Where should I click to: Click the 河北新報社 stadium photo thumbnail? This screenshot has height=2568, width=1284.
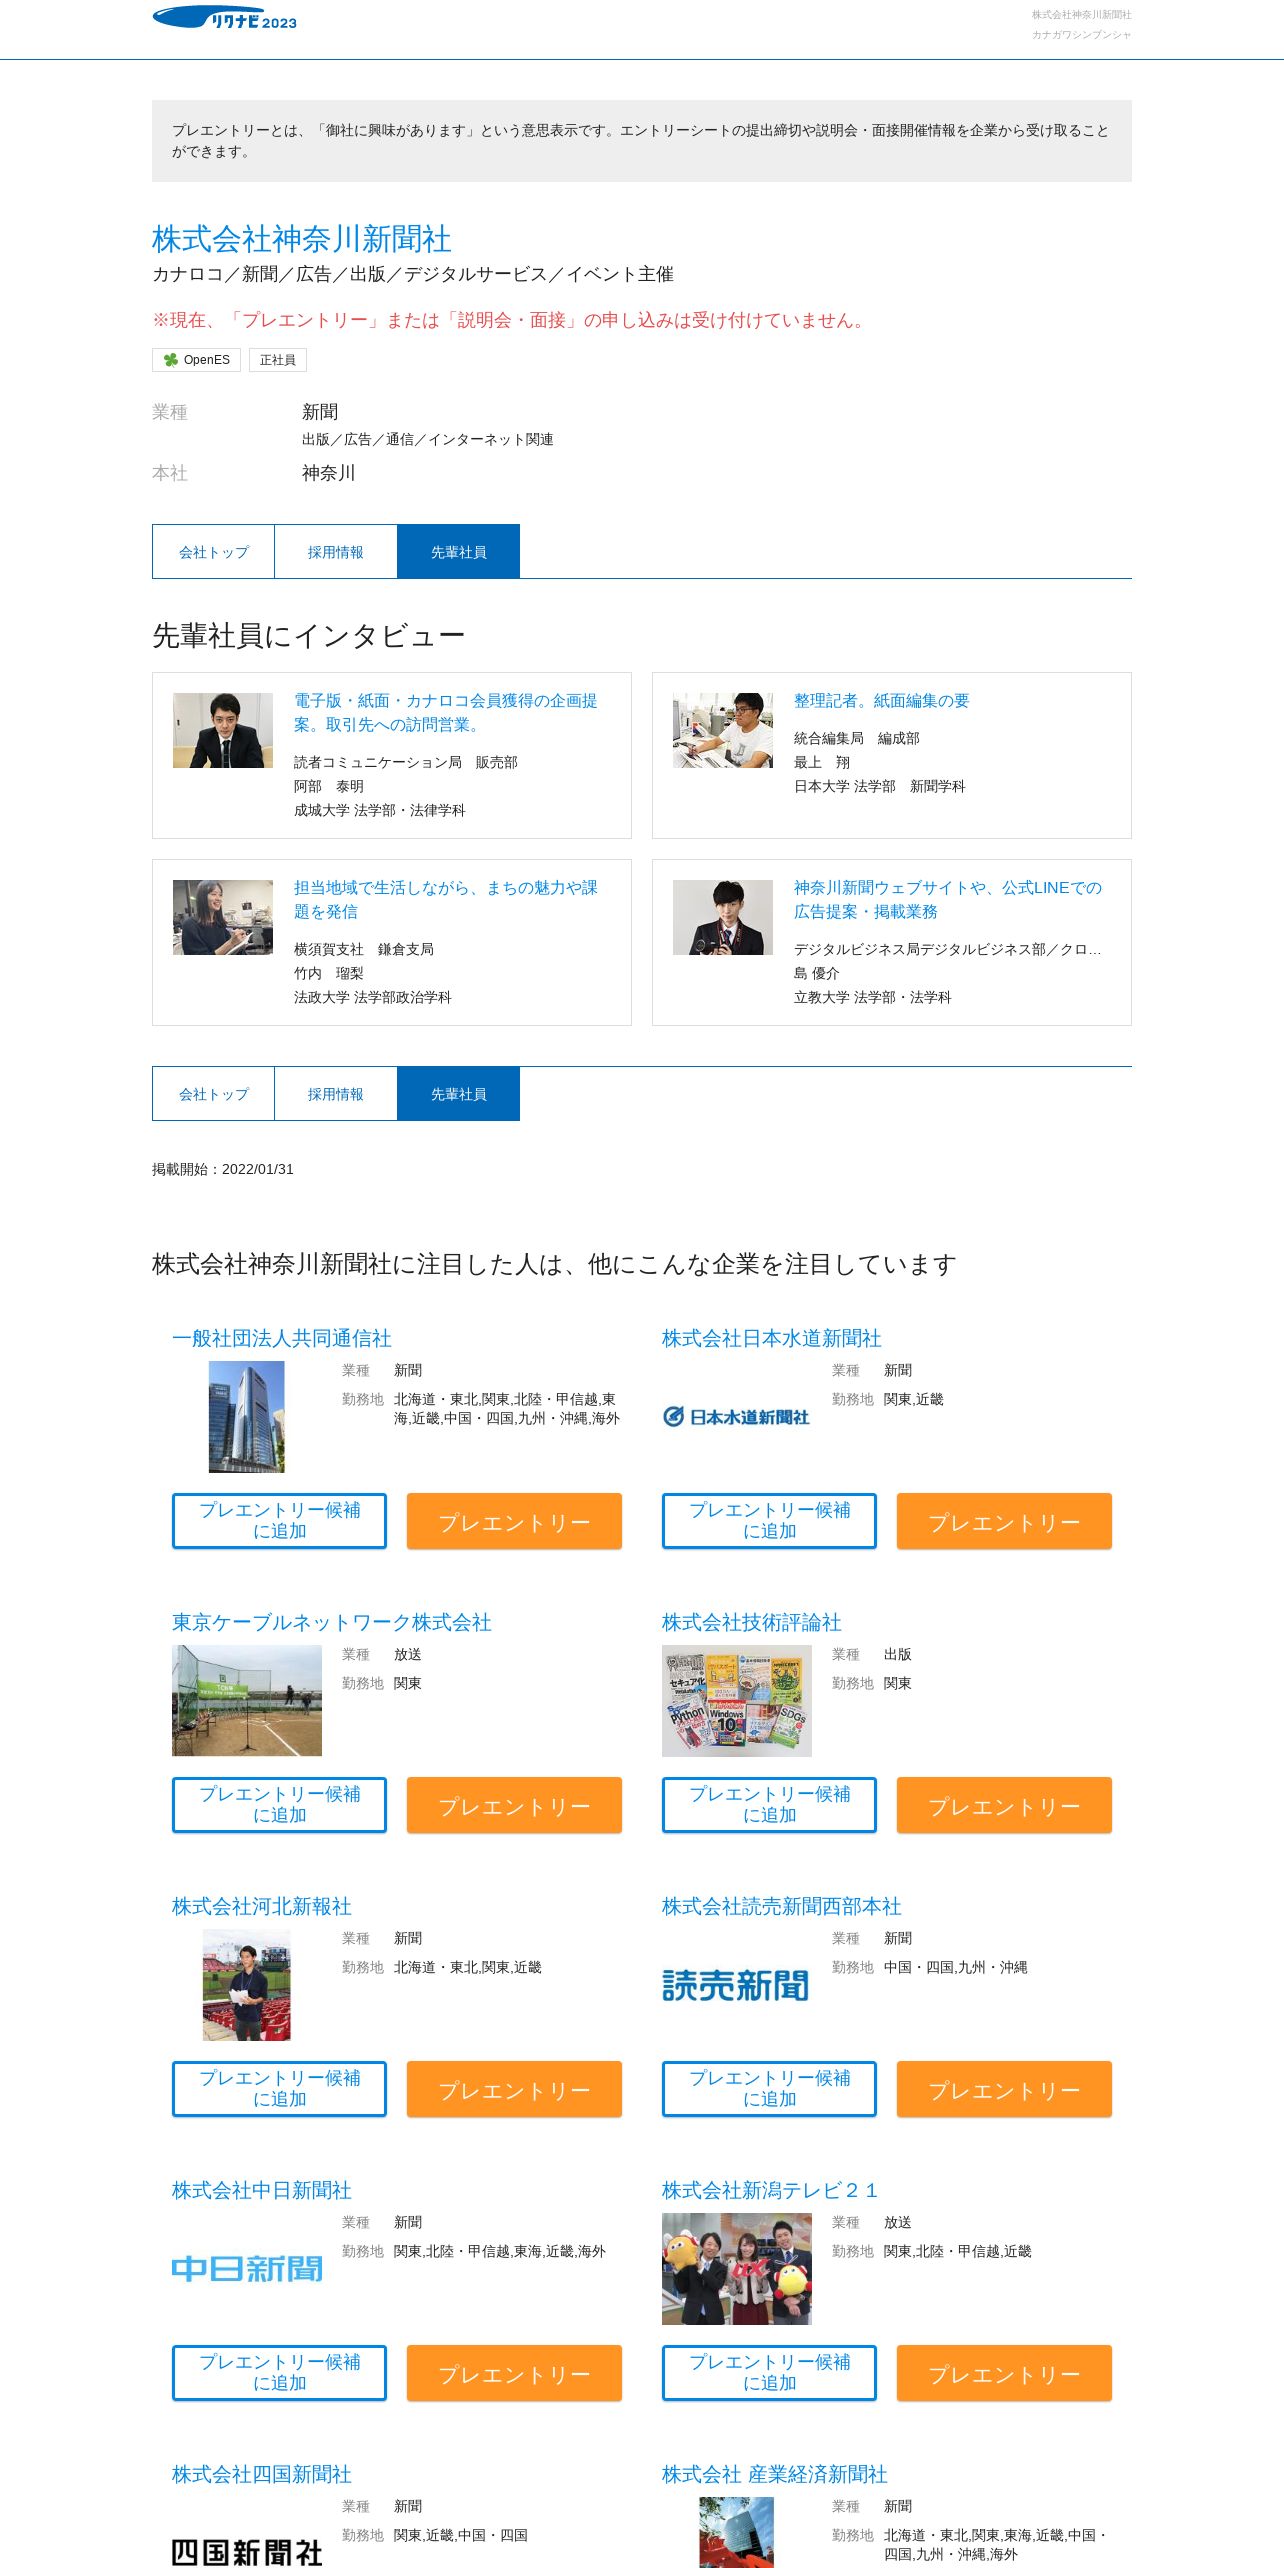coord(247,1984)
